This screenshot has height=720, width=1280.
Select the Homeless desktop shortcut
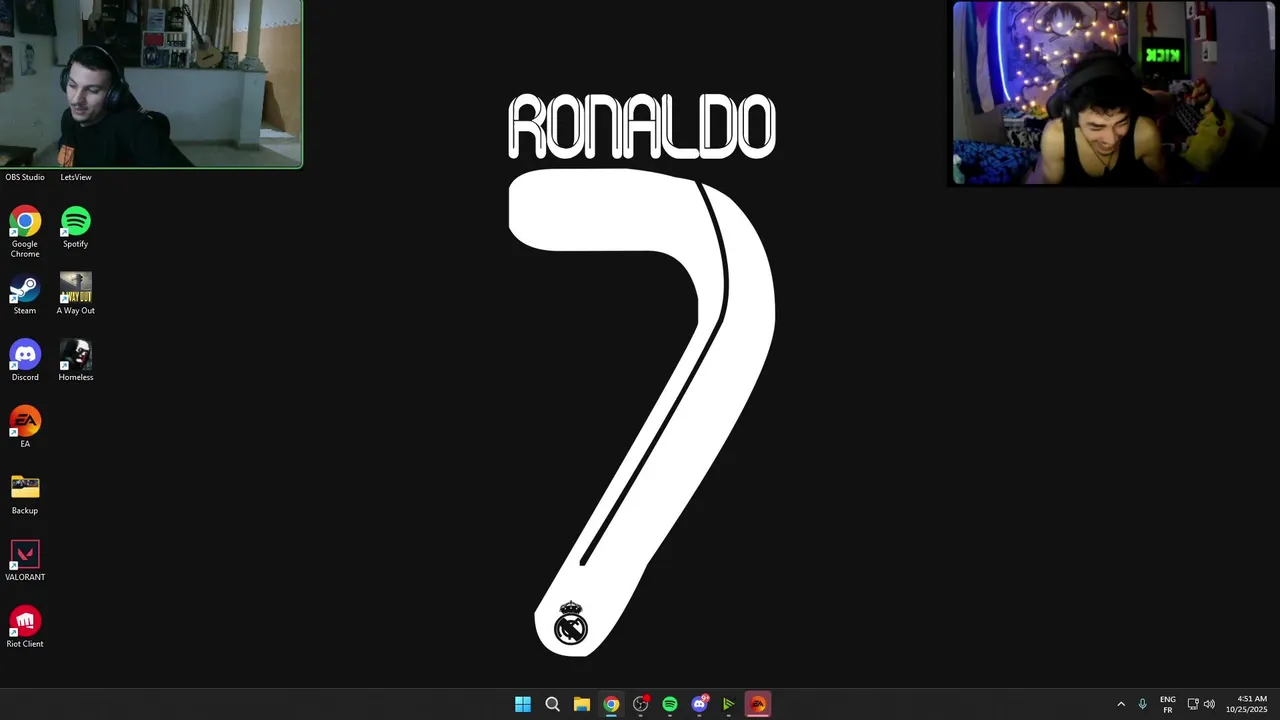pos(75,361)
